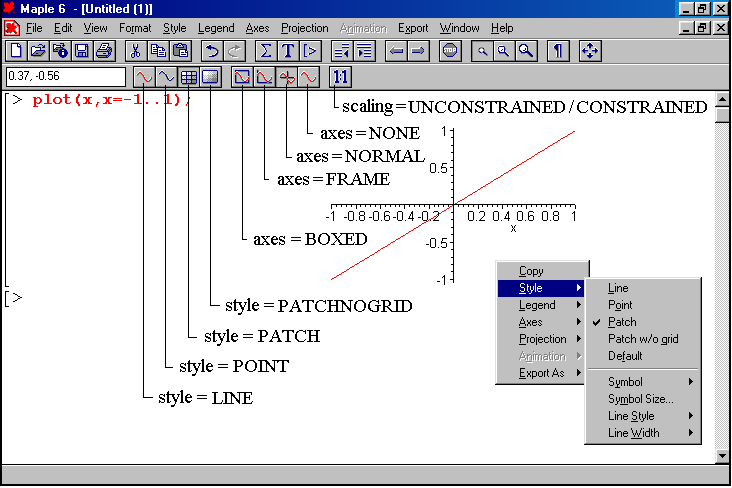Click the vertical scrollbar down arrow
This screenshot has height=488, width=732.
pyautogui.click(x=722, y=456)
